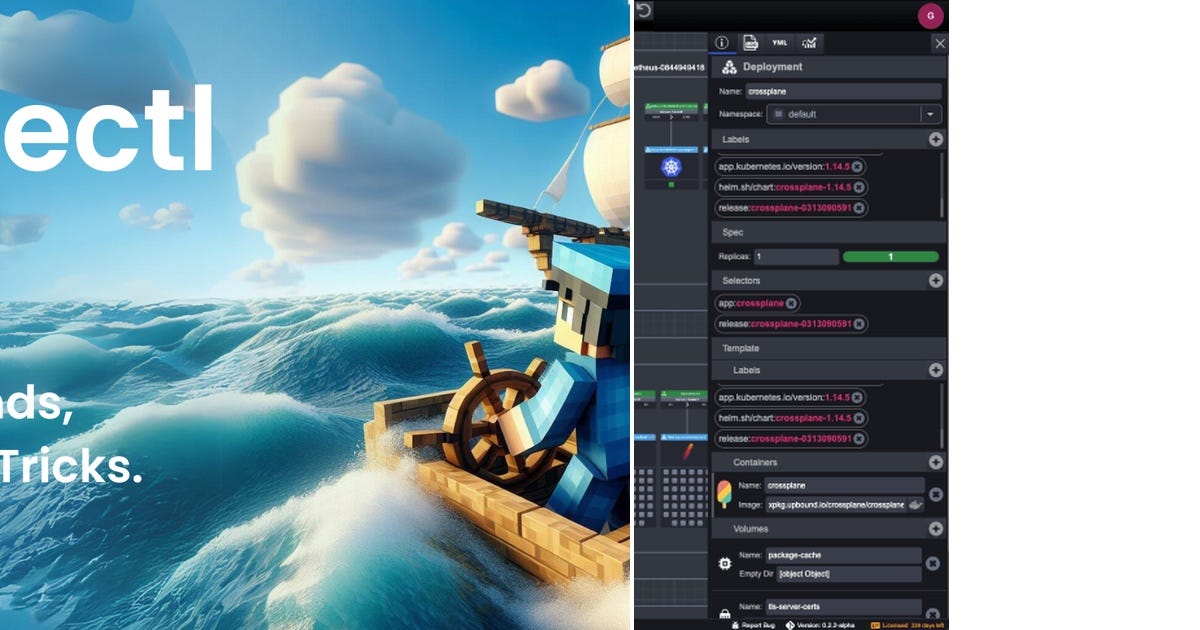This screenshot has width=1200, height=630.
Task: Open the pink user avatar menu
Action: (x=930, y=16)
